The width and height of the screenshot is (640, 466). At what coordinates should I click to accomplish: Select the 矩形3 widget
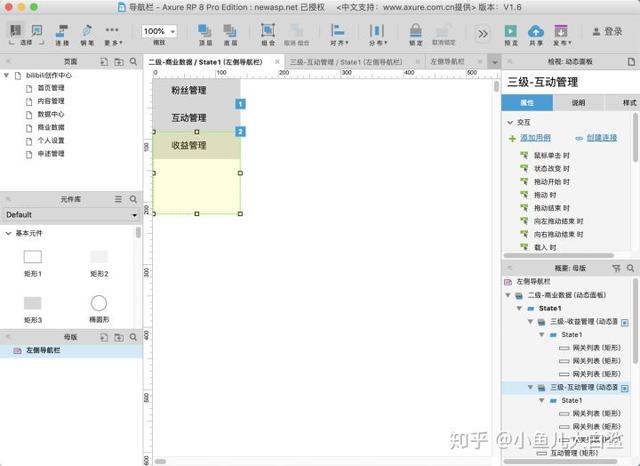tap(33, 309)
